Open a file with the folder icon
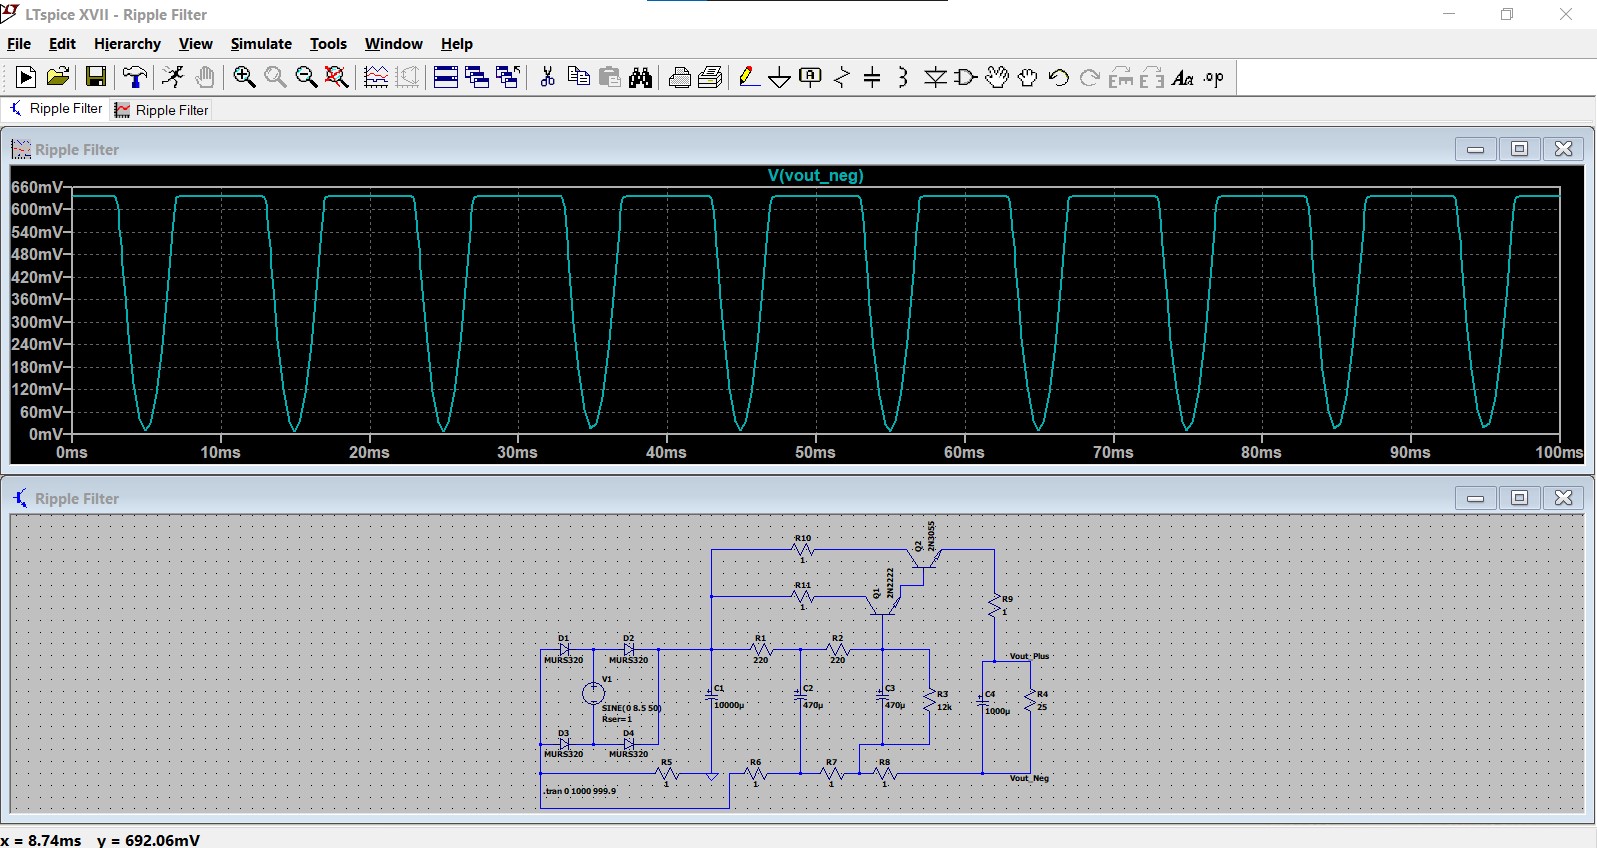This screenshot has height=848, width=1597. 58,77
